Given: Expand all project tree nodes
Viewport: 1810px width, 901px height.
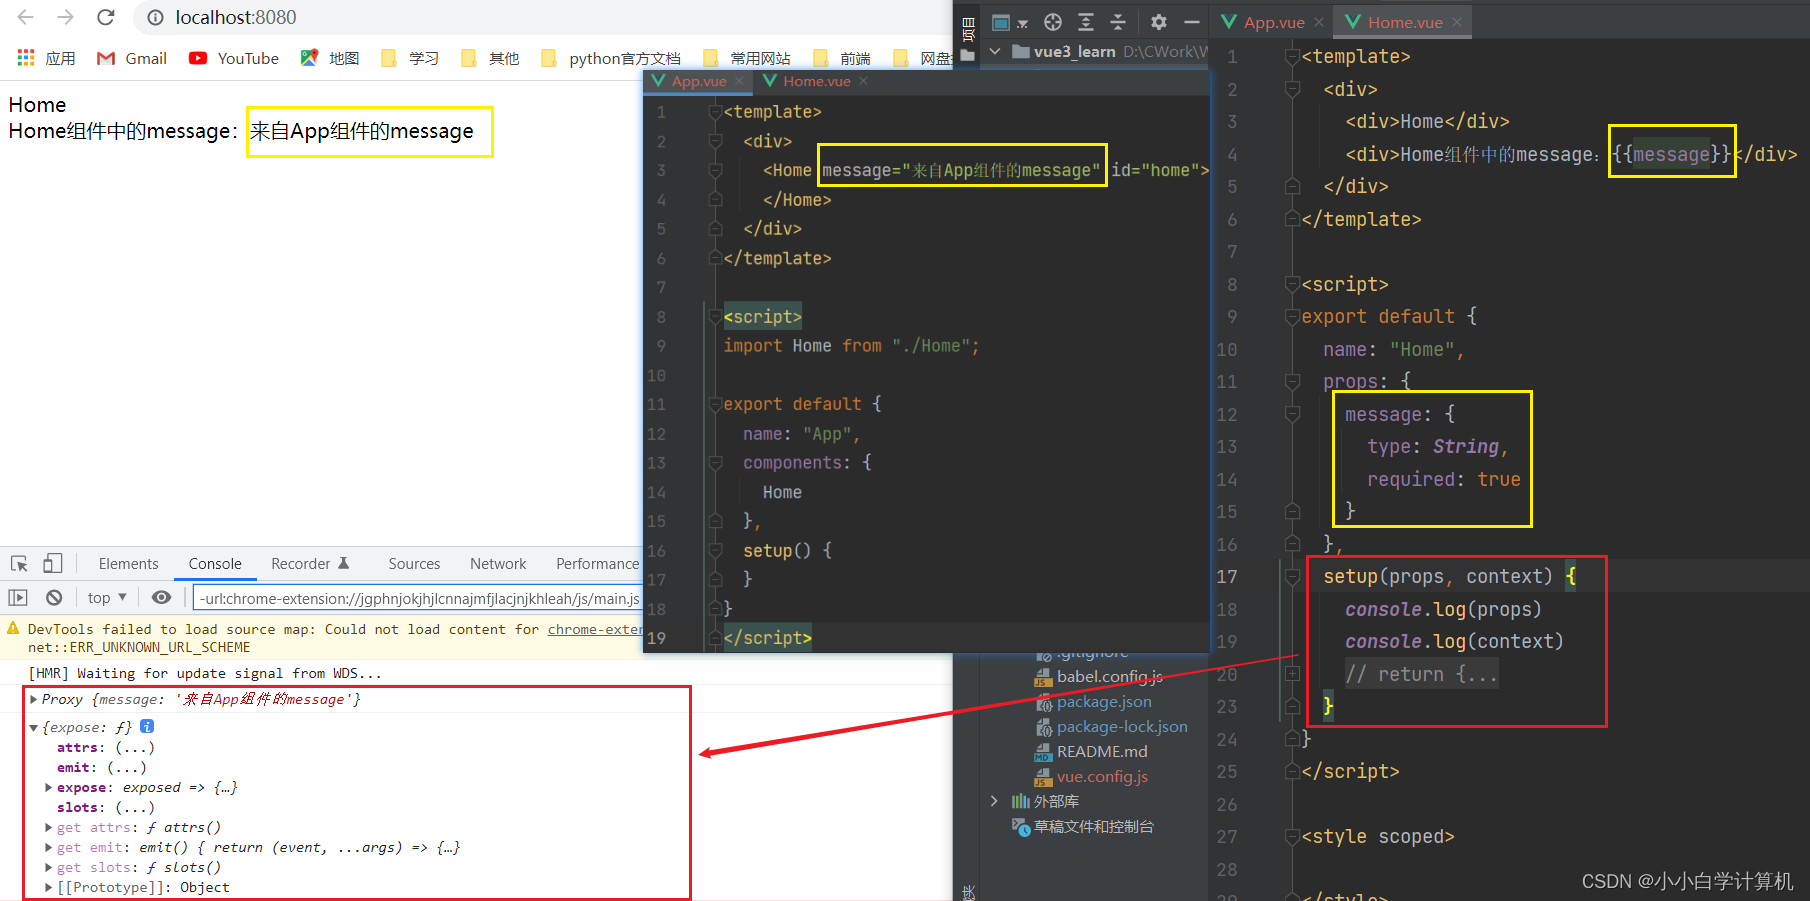Looking at the screenshot, I should coord(1086,22).
